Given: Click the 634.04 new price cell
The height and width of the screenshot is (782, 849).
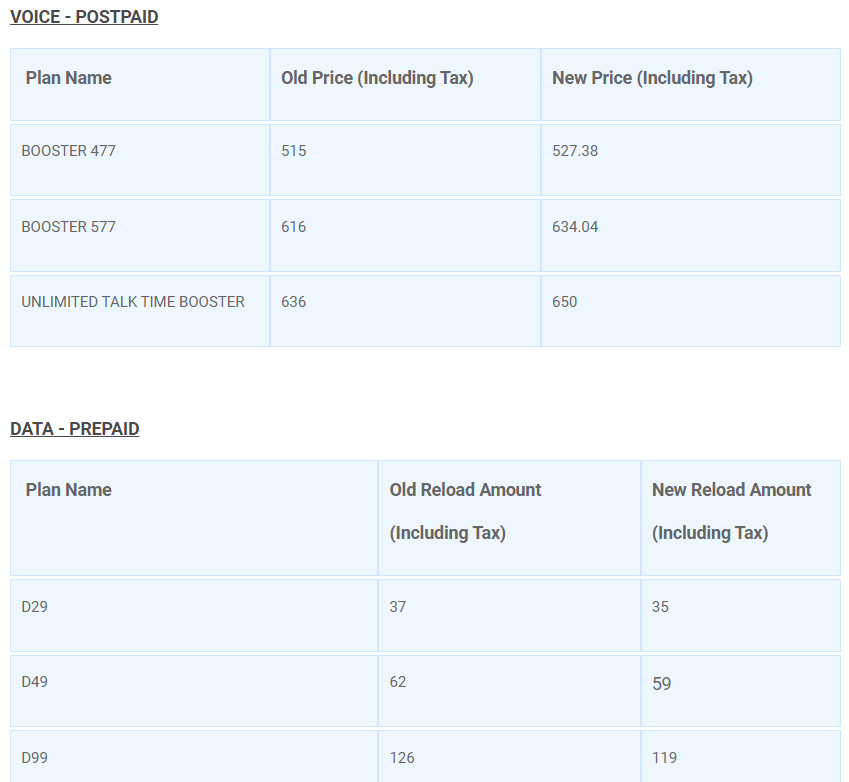Looking at the screenshot, I should click(x=690, y=236).
